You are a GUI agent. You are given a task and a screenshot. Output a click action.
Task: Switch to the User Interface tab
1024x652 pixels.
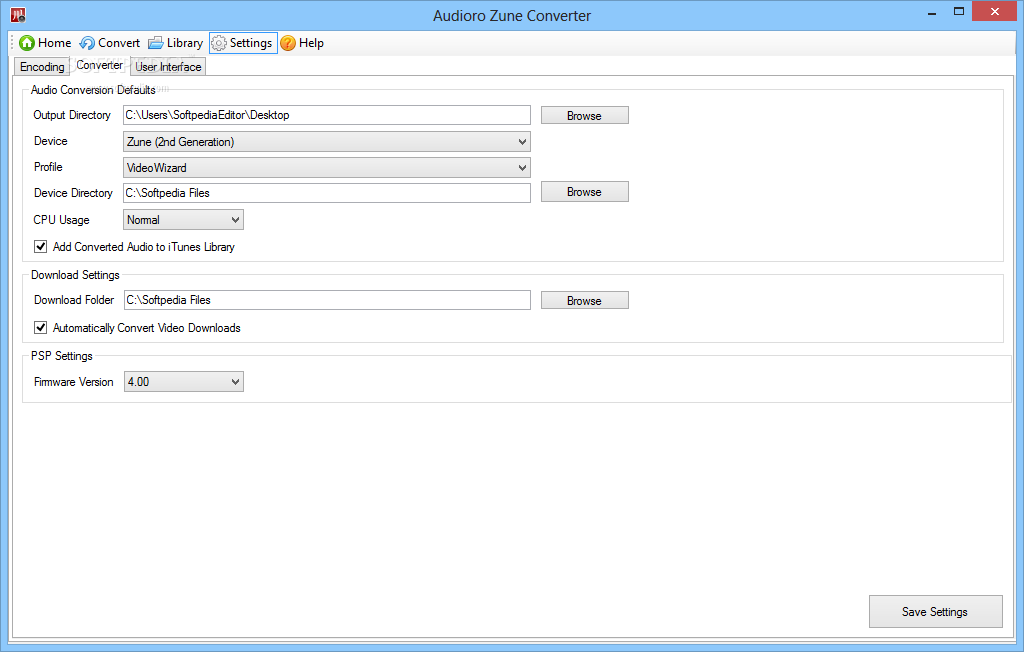pos(168,67)
